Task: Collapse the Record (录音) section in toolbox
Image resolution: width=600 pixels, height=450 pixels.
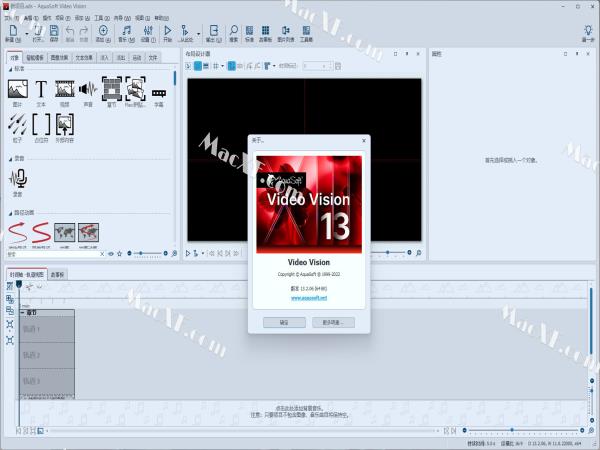Action: point(10,159)
